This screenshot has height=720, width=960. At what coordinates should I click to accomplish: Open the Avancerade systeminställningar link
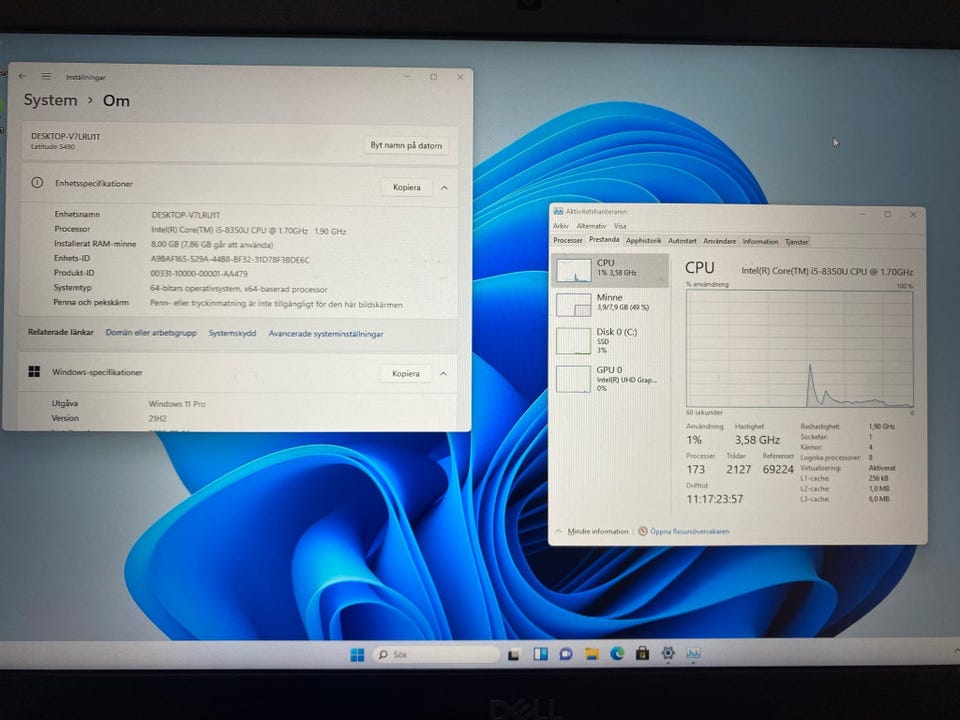click(325, 334)
